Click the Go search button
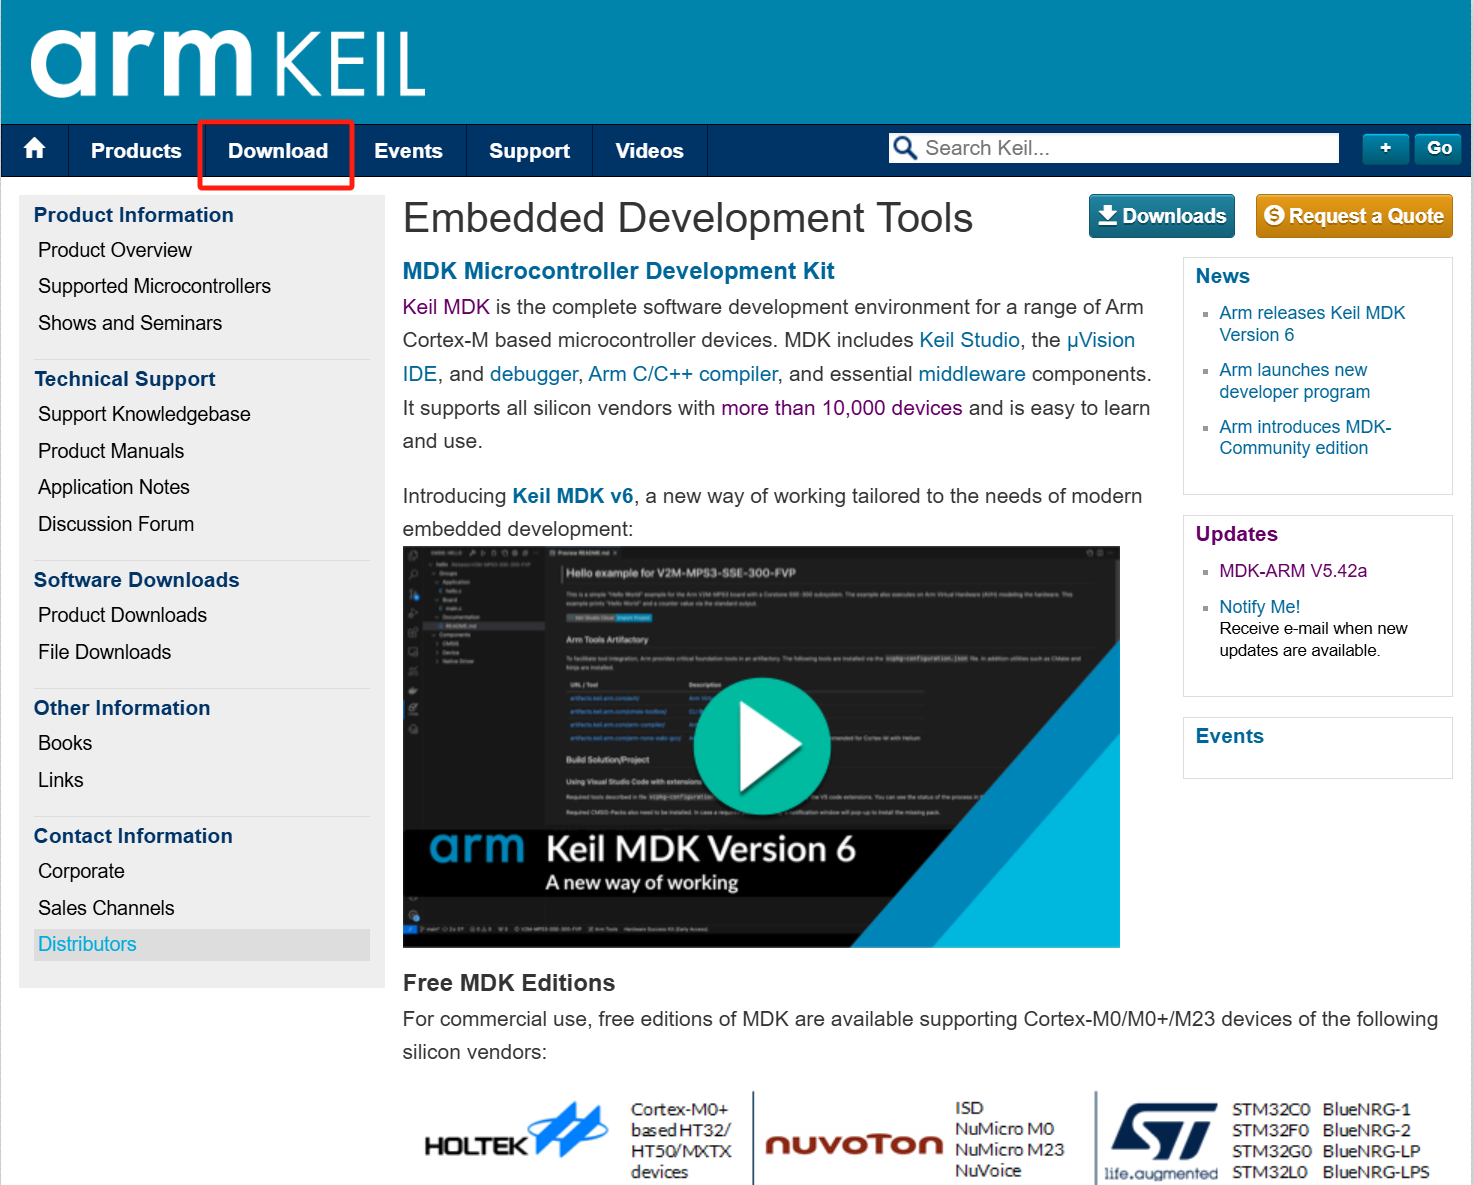Image resolution: width=1474 pixels, height=1185 pixels. coord(1438,148)
